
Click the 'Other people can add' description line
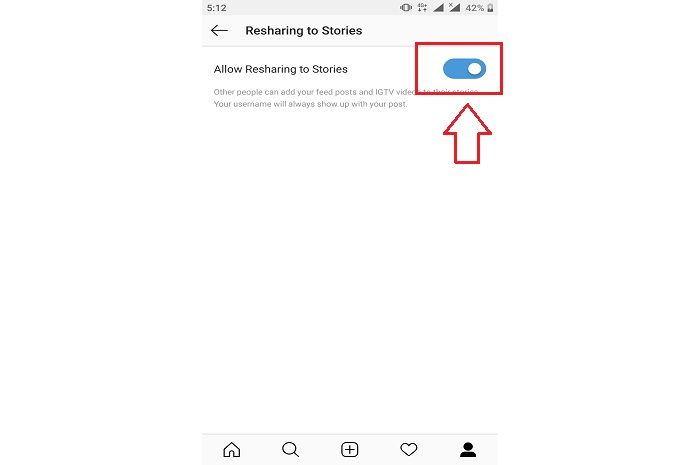point(346,92)
